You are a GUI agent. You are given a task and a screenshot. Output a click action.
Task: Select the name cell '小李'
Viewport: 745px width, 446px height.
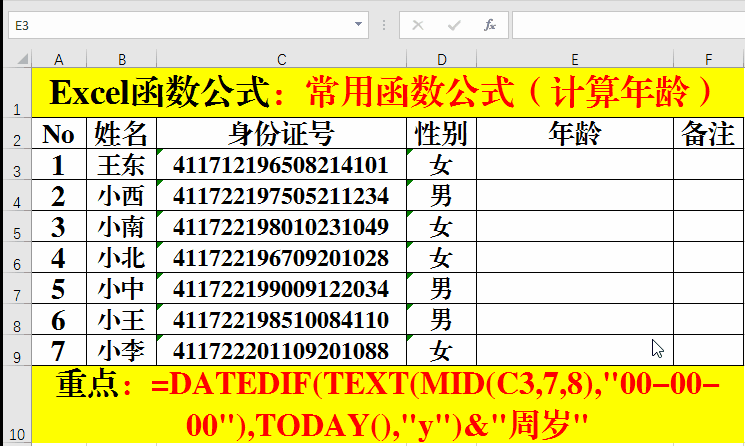pyautogui.click(x=122, y=350)
